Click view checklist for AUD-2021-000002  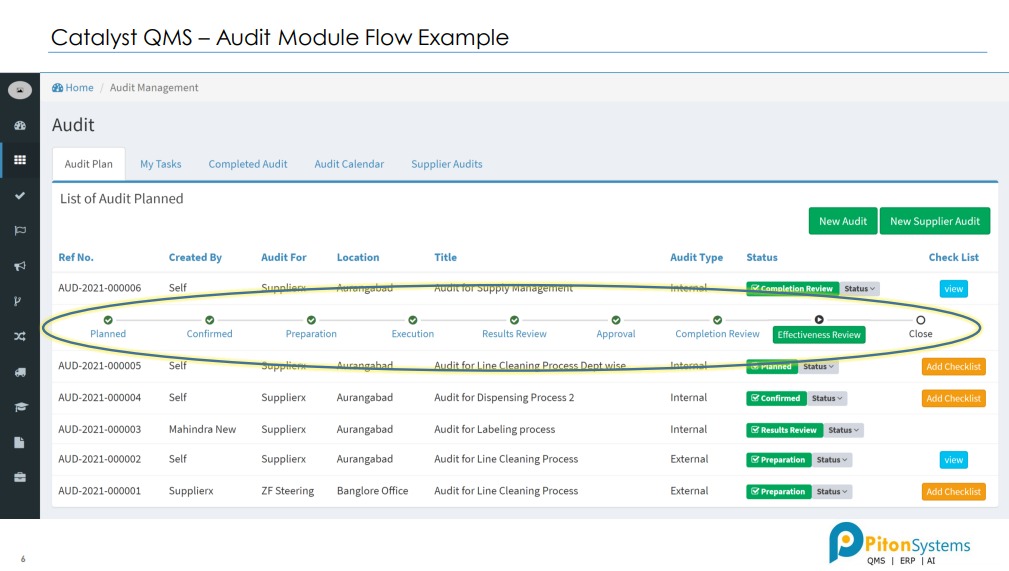point(953,460)
